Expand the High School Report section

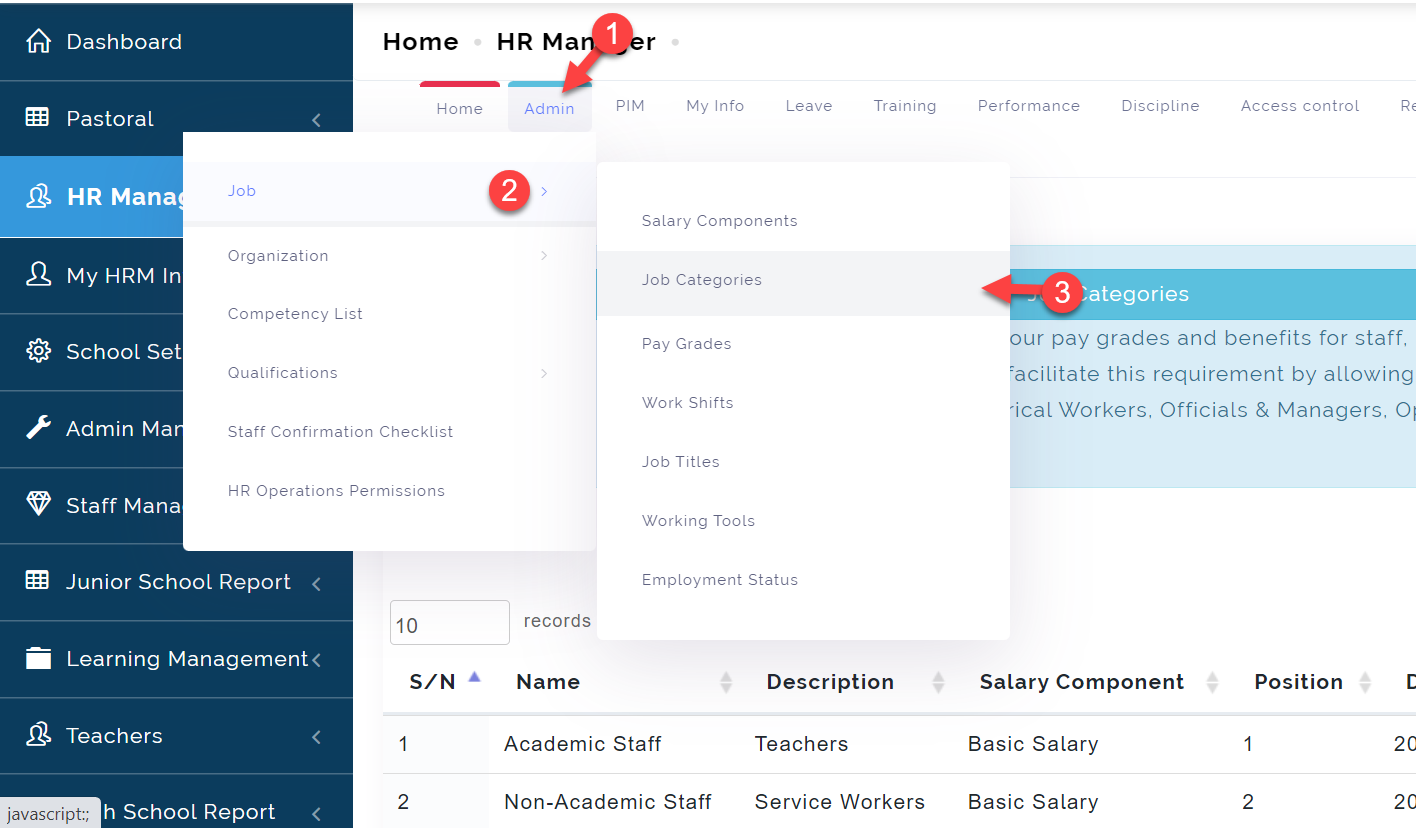point(316,814)
